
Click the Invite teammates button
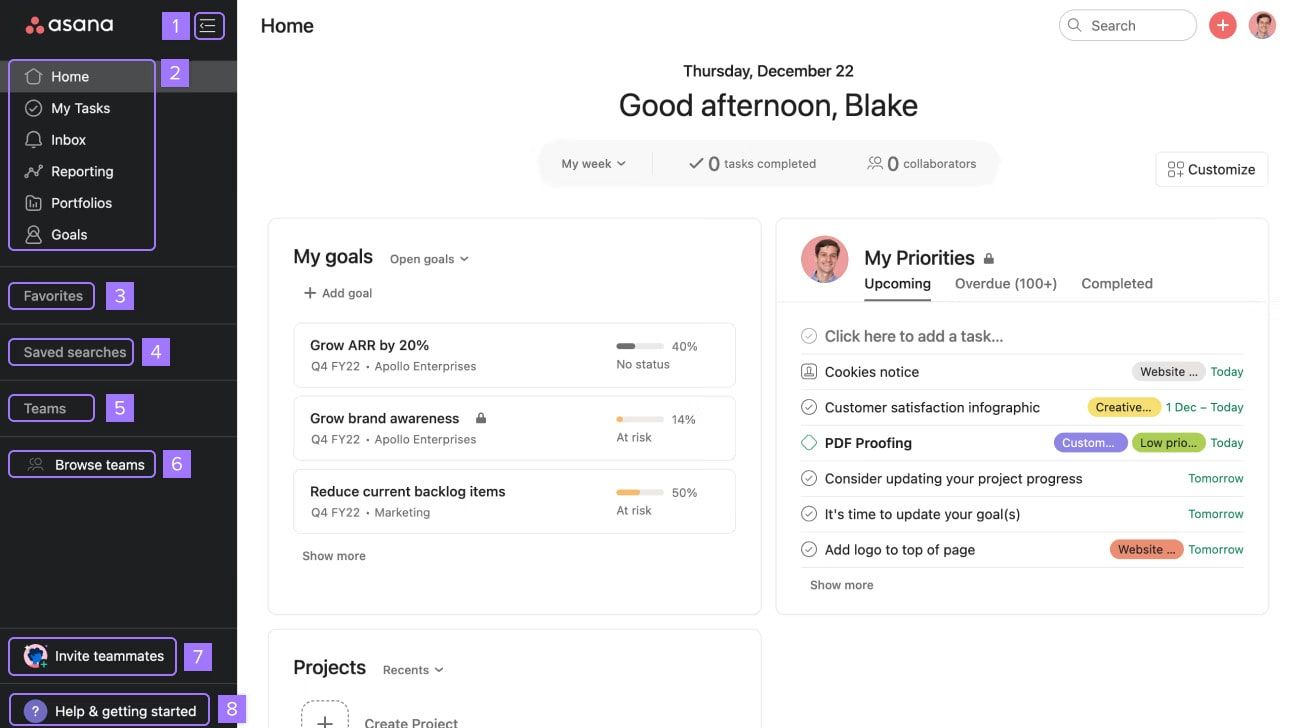click(x=92, y=656)
